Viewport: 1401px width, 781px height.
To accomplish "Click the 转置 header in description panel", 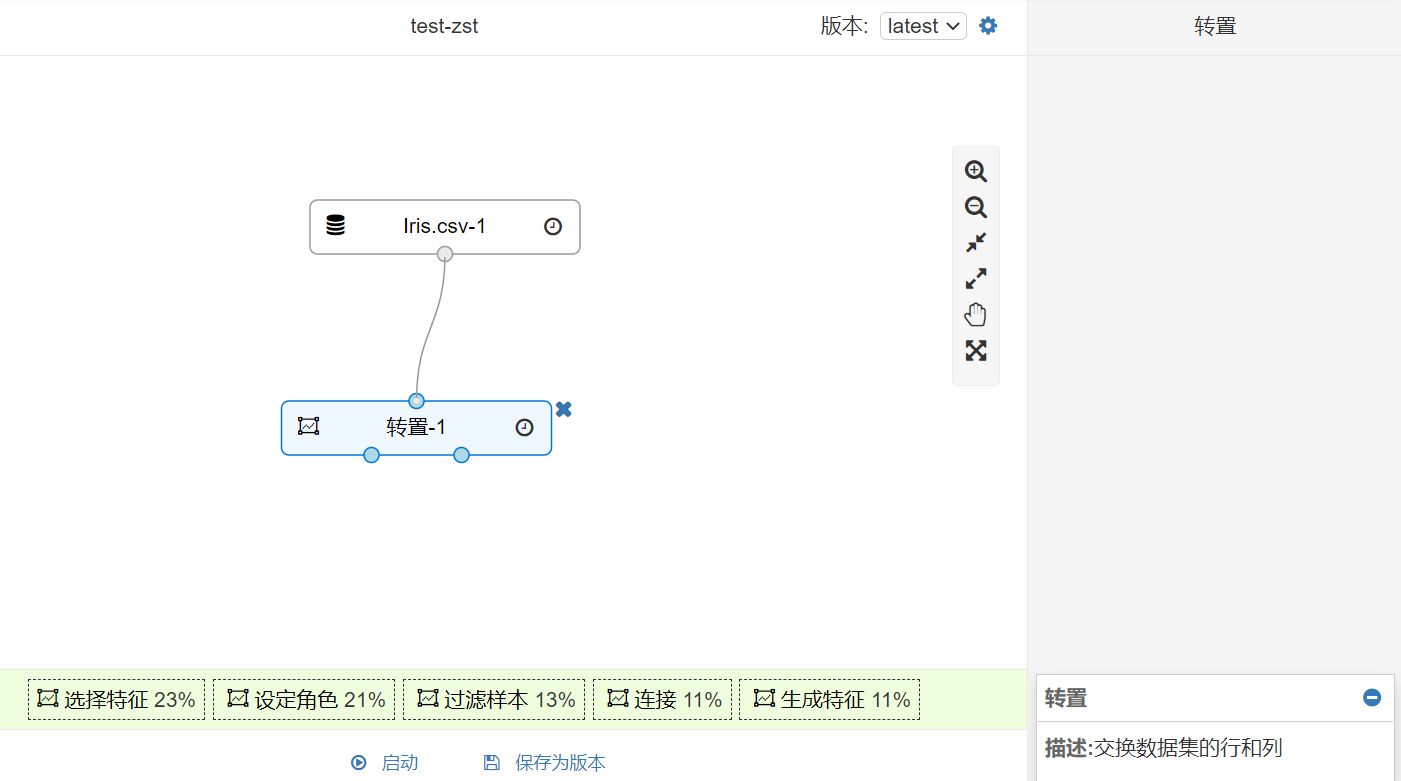I will pyautogui.click(x=1066, y=698).
